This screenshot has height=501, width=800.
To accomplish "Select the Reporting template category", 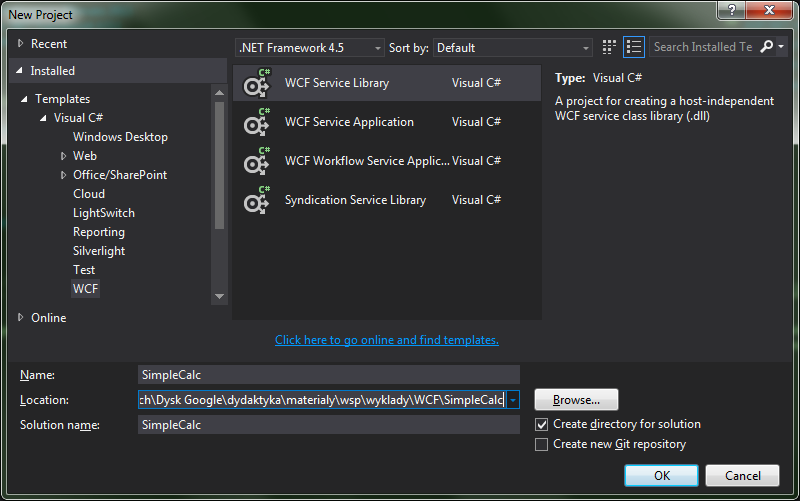I will pos(98,232).
